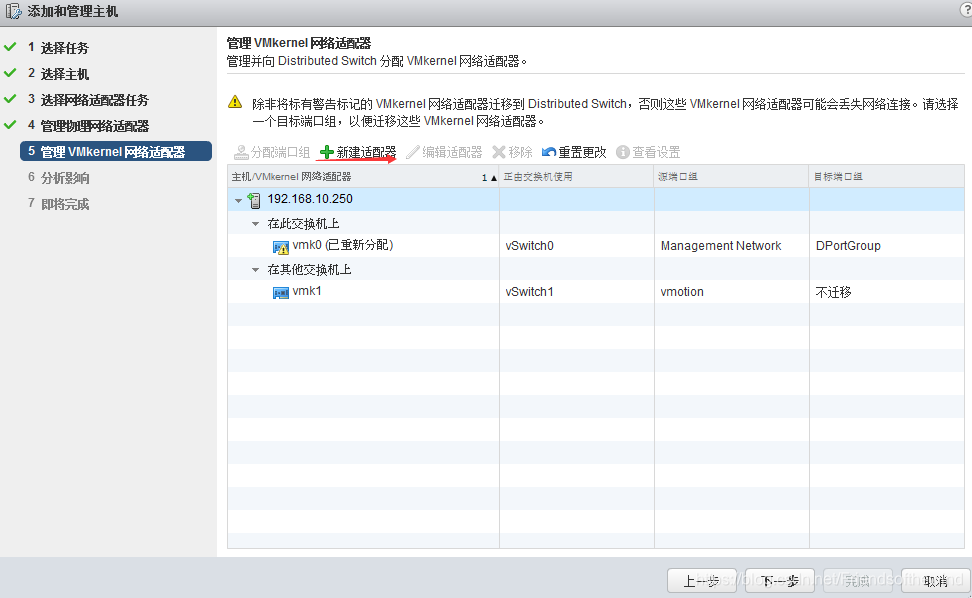Click the 完成 finish button

(x=857, y=581)
